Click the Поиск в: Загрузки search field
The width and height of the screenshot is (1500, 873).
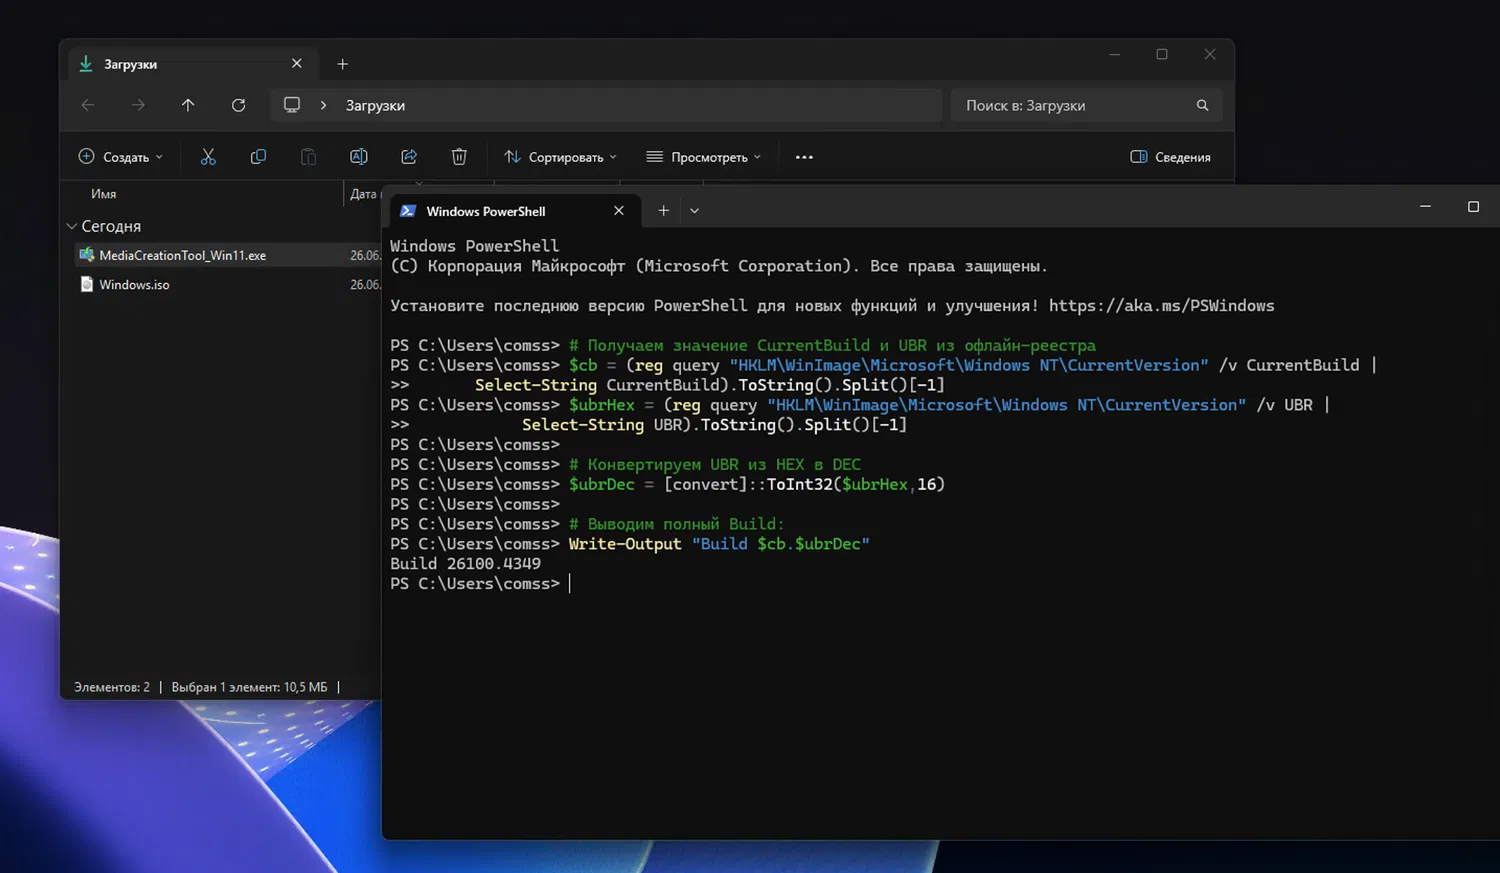coord(1070,105)
